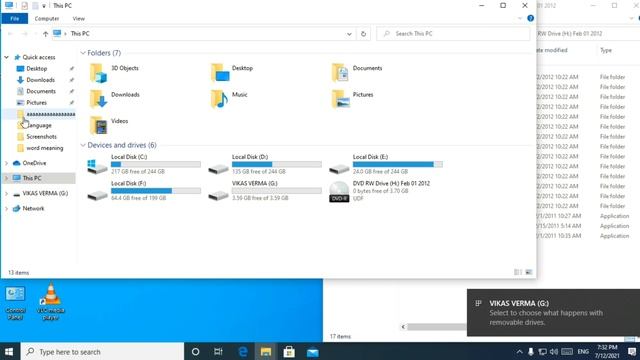
Task: Select Local Disk (F:) drive
Action: (144, 191)
